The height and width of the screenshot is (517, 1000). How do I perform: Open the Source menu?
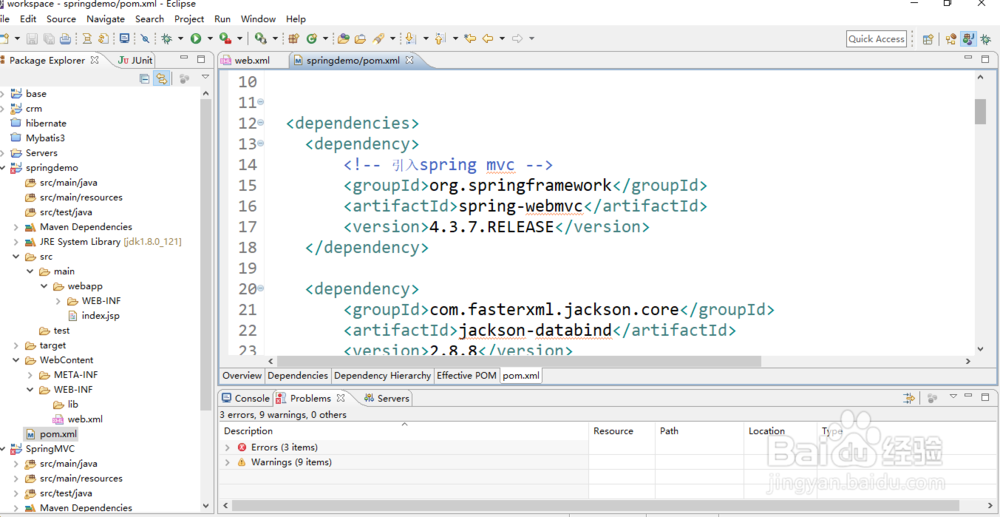click(61, 19)
